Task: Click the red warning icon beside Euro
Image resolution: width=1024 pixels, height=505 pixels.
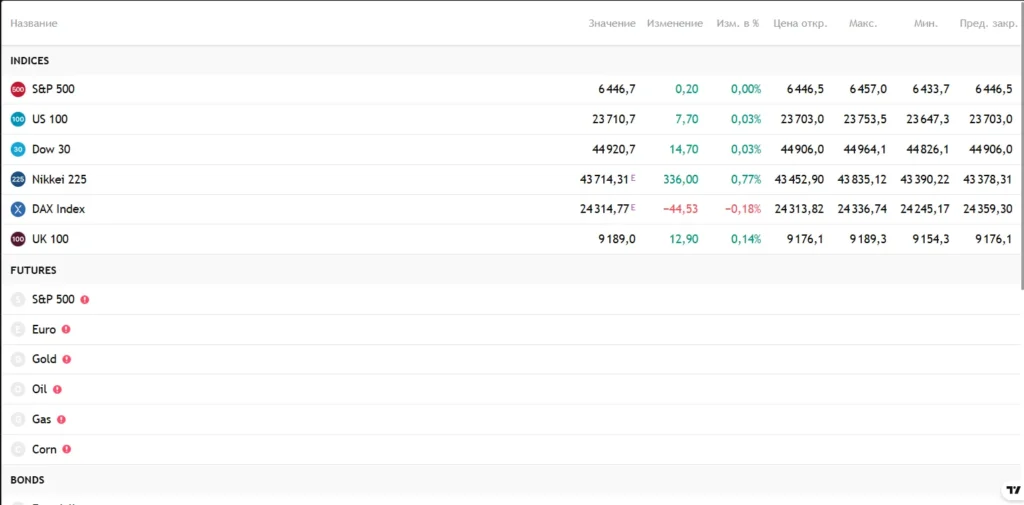Action: point(66,329)
